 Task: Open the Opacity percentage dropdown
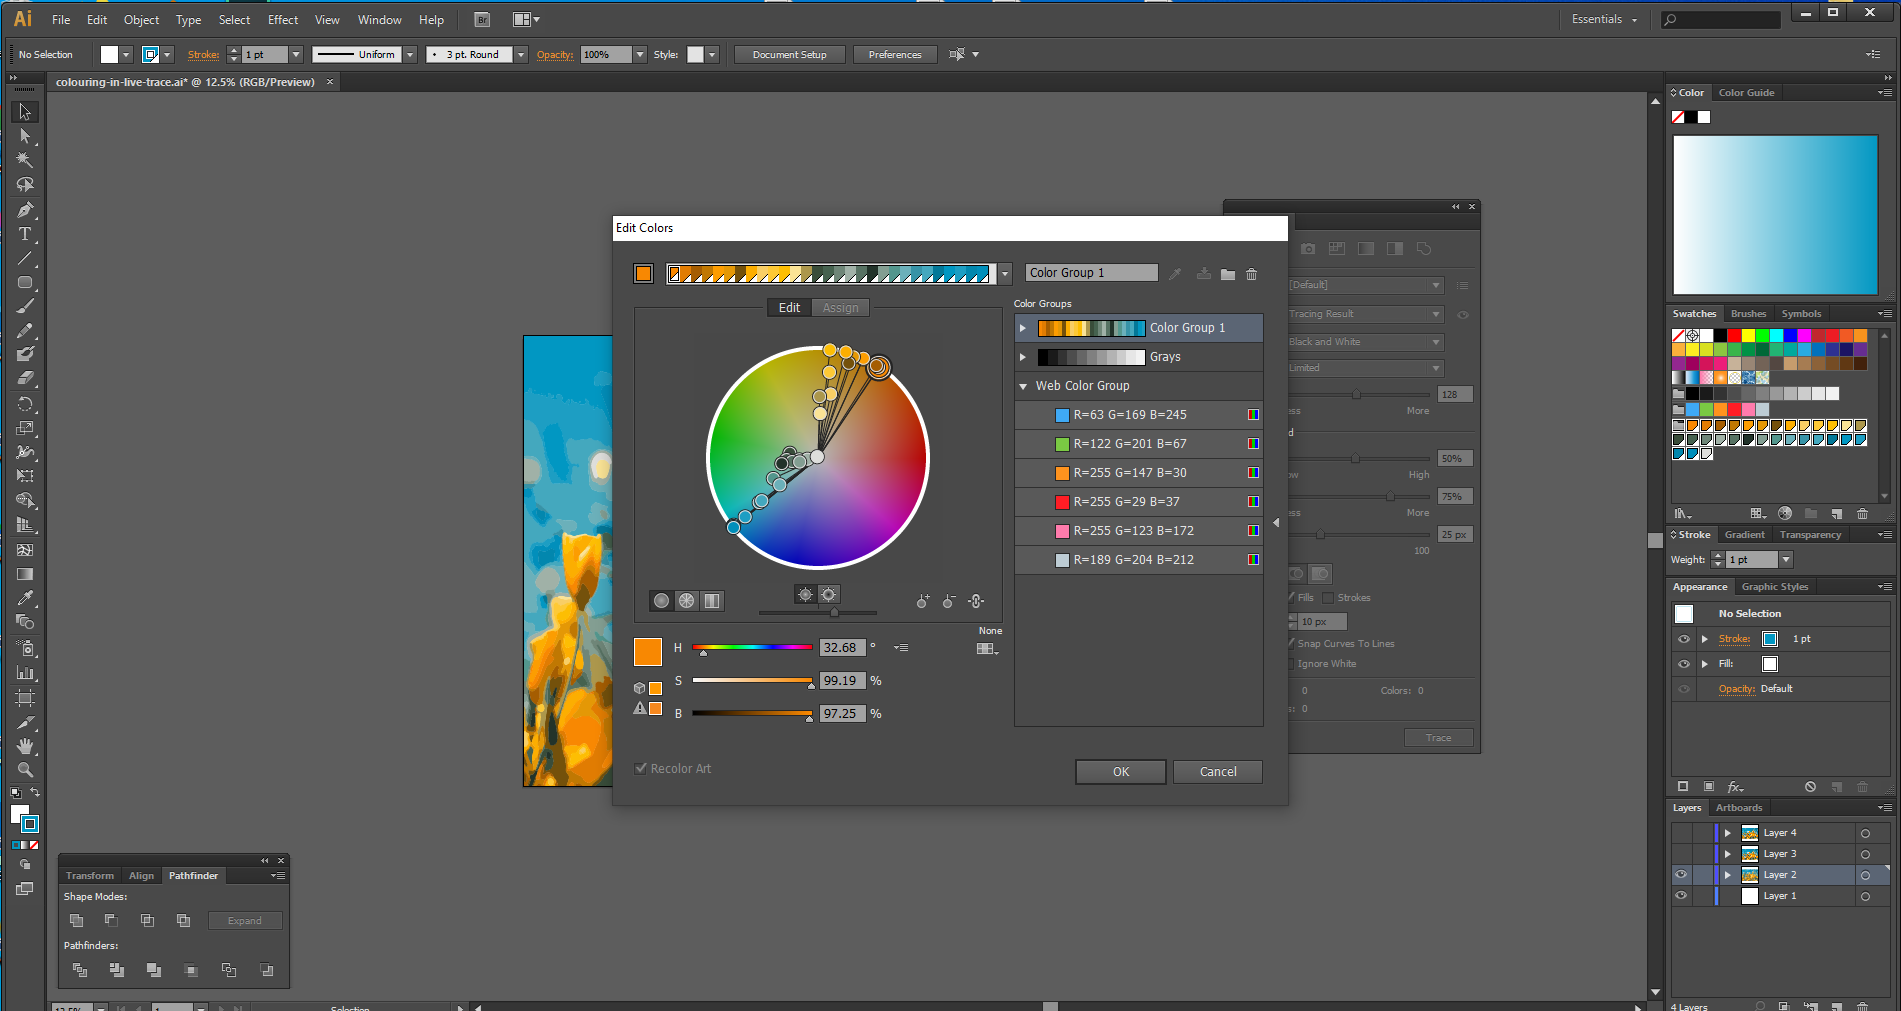click(640, 55)
